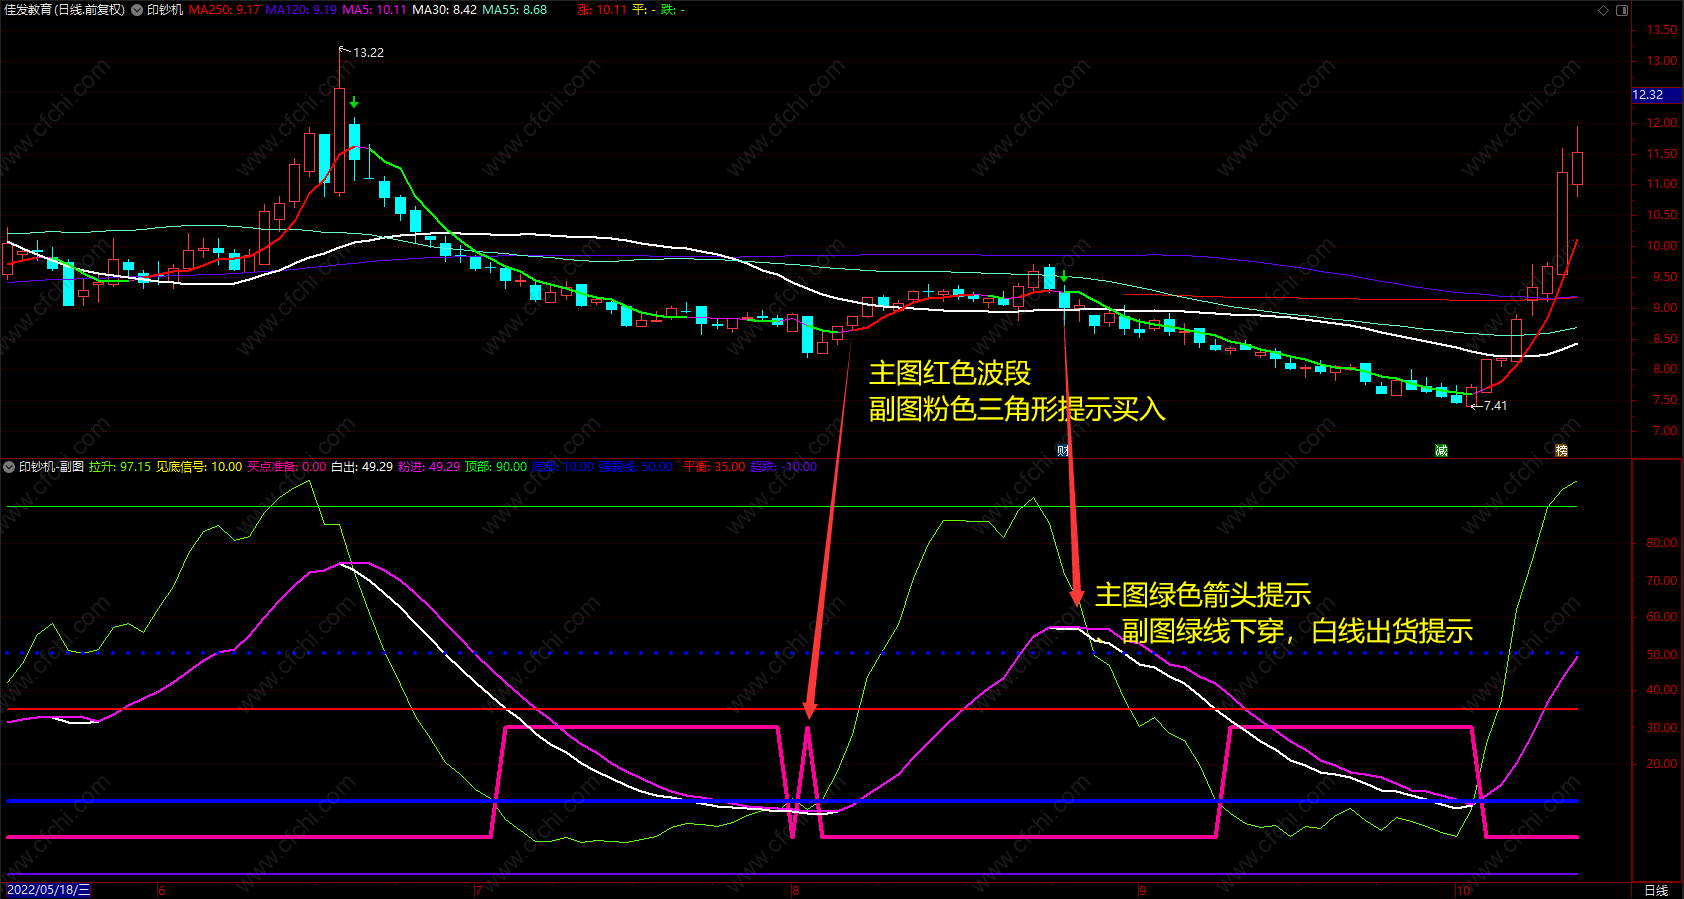Click the 见底信号: 10.00 value label
This screenshot has width=1684, height=899.
[199, 467]
